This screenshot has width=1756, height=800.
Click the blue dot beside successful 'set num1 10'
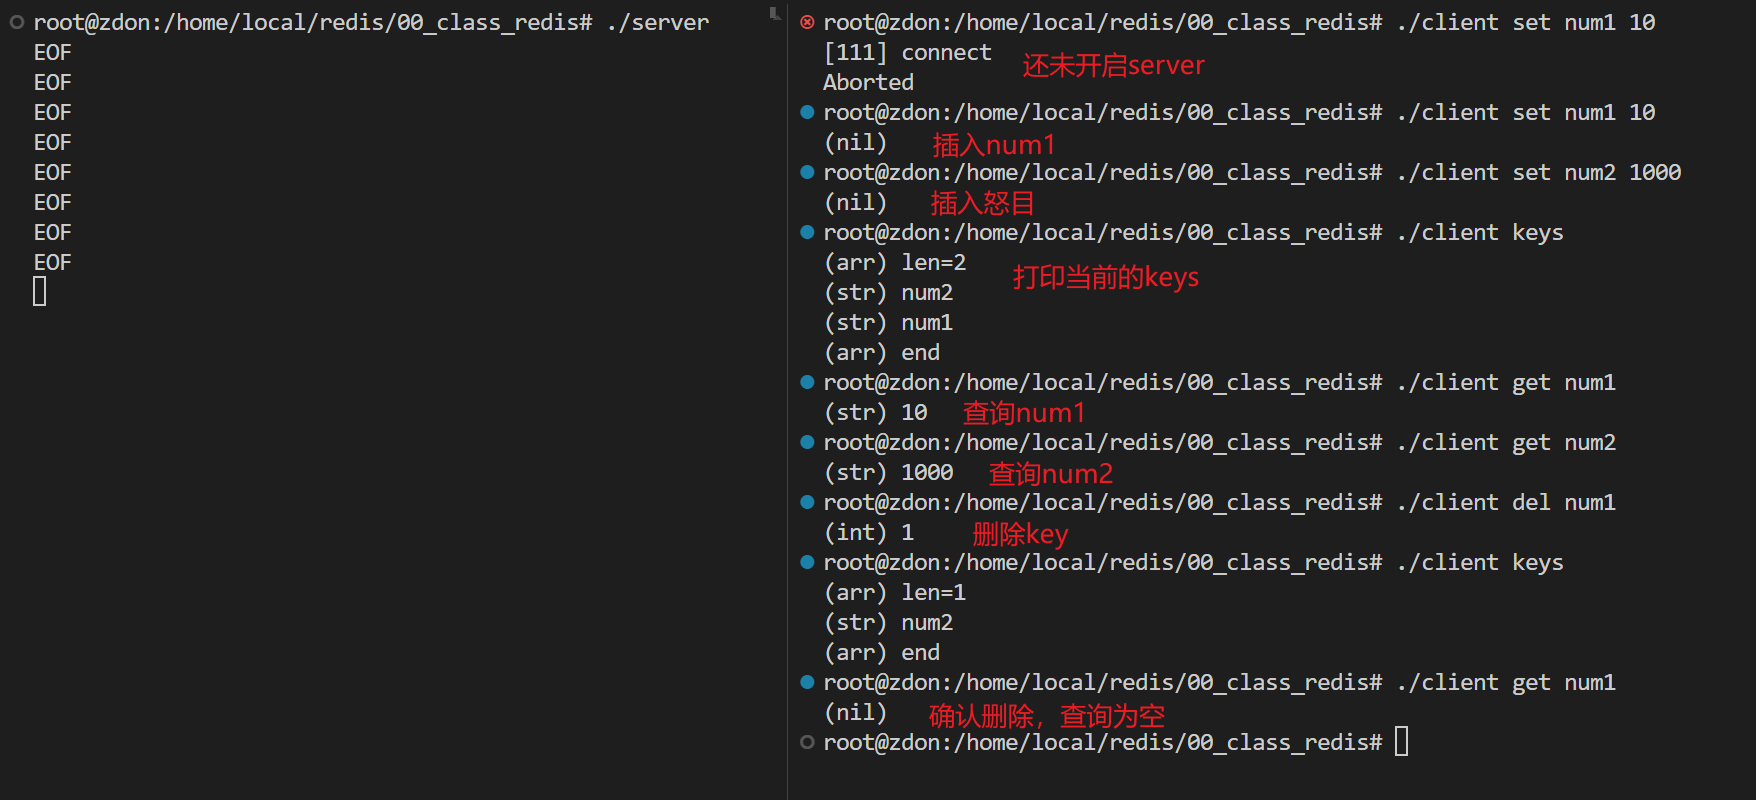click(x=807, y=112)
